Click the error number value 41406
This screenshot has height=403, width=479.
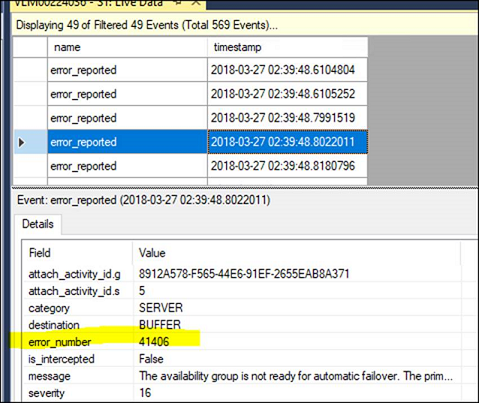click(154, 342)
